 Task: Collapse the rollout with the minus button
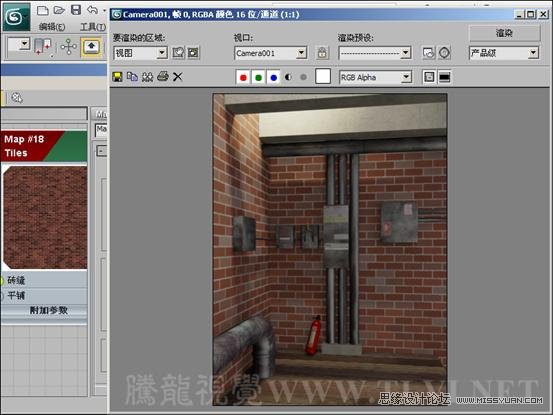(102, 151)
